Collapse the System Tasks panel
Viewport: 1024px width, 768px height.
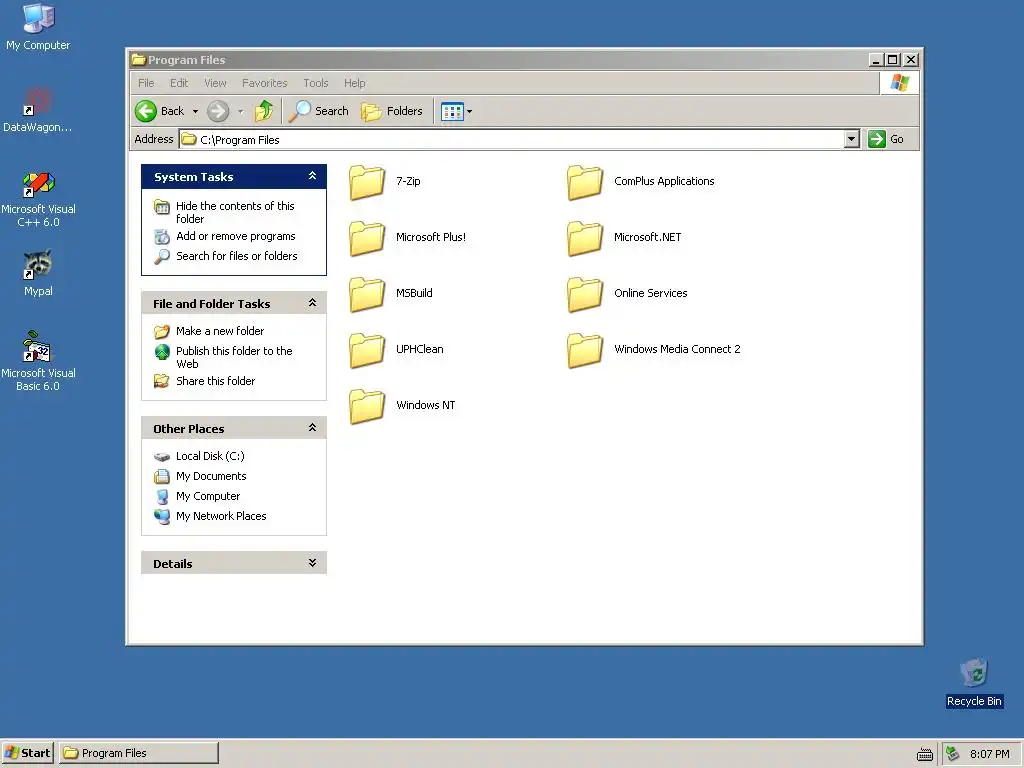click(312, 176)
